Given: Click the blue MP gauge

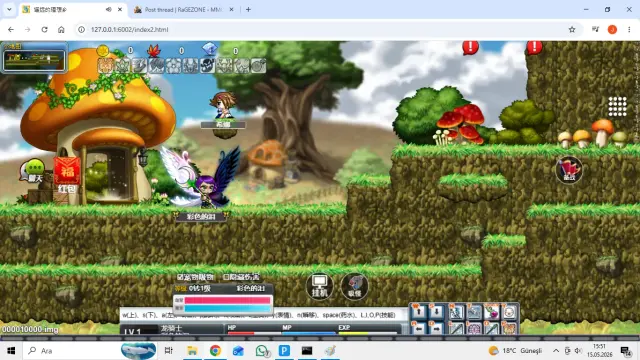Looking at the screenshot, I should pos(309,333).
